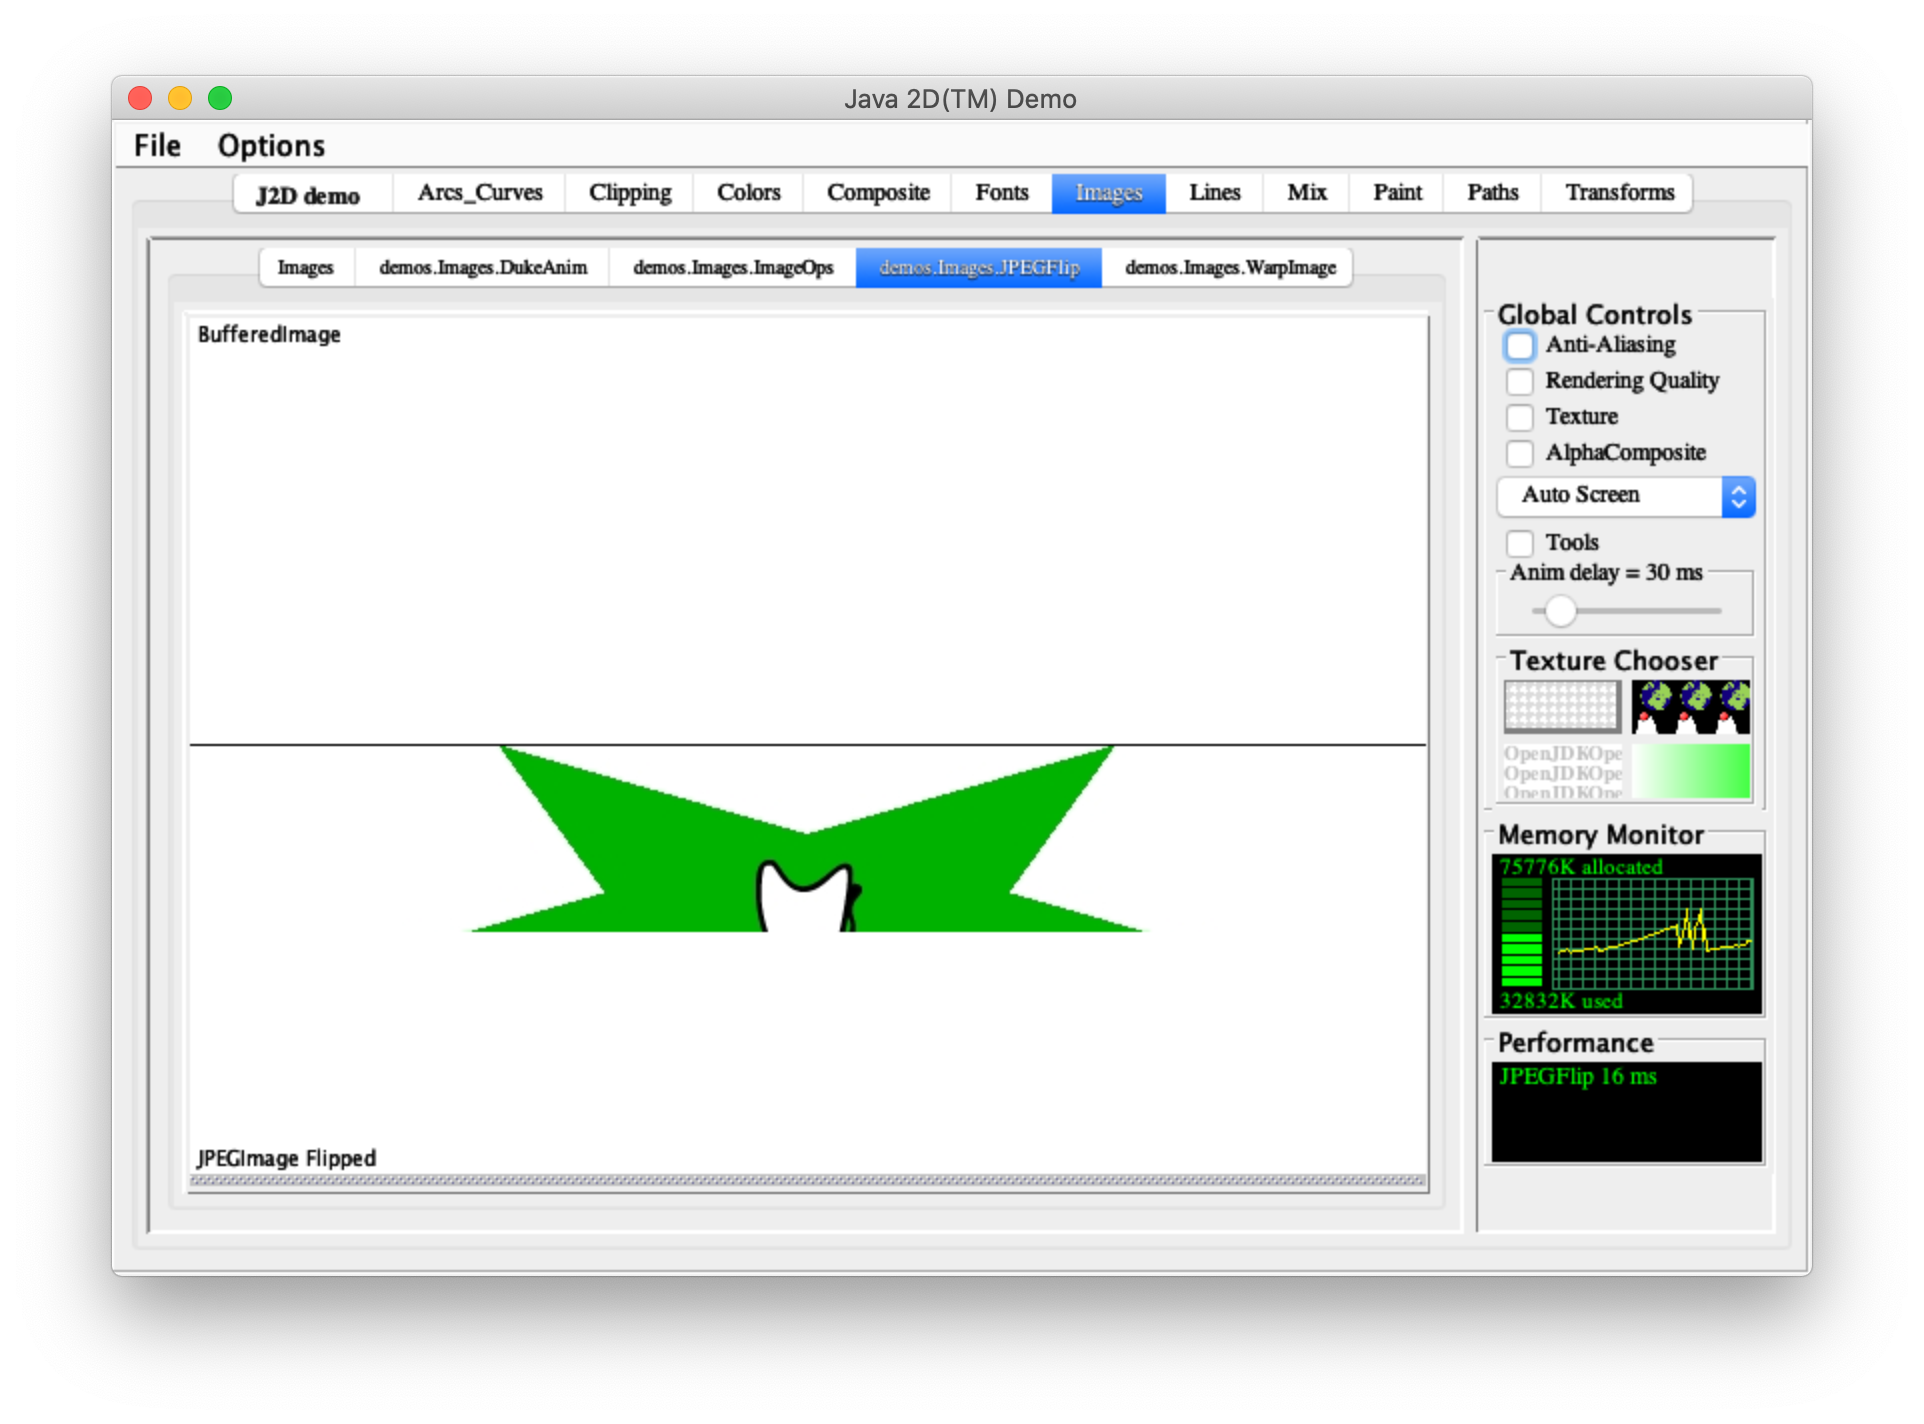Click the green zoom window button
This screenshot has width=1924, height=1424.
click(220, 98)
